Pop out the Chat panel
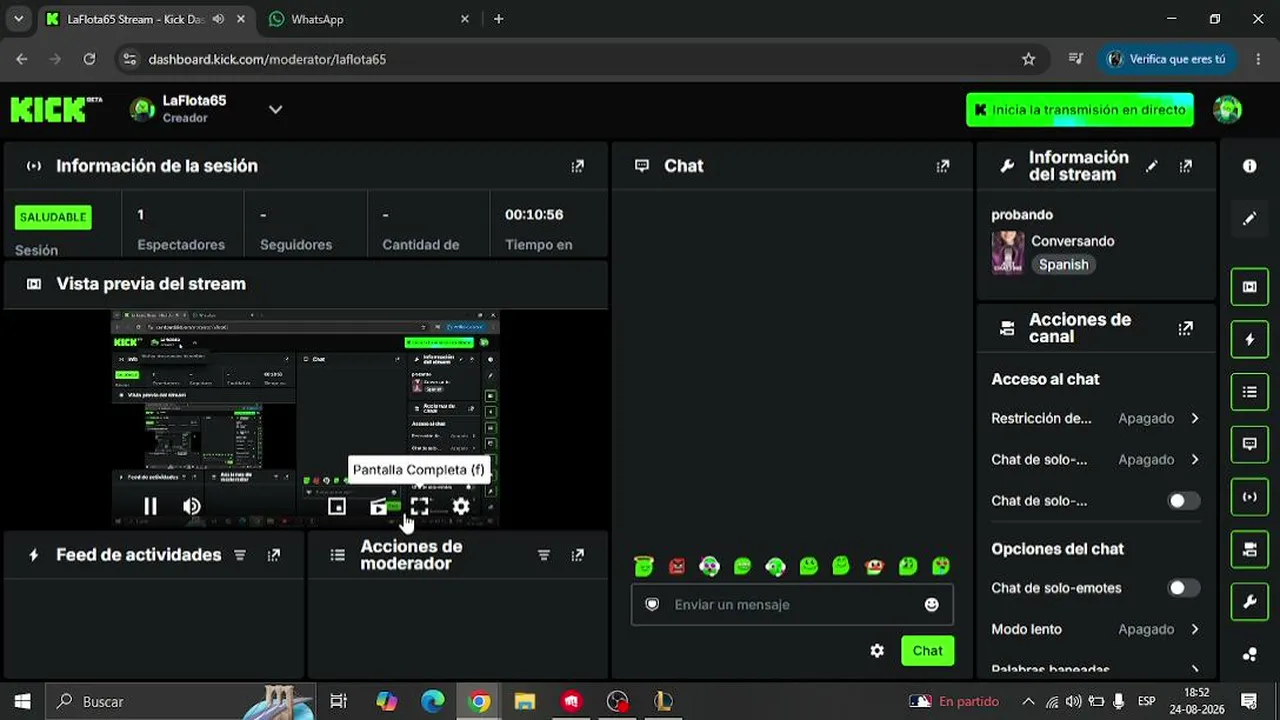This screenshot has width=1280, height=720. (942, 166)
